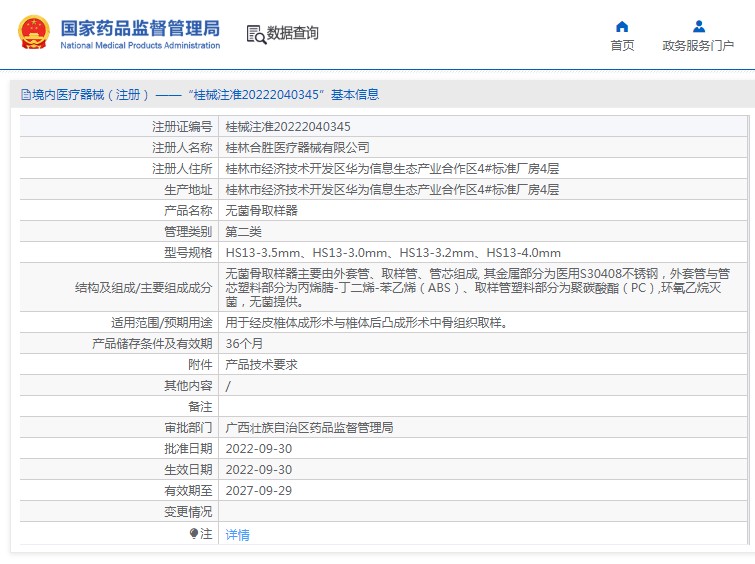The width and height of the screenshot is (755, 564).
Task: Click the 审批部门 label
Action: click(x=188, y=428)
